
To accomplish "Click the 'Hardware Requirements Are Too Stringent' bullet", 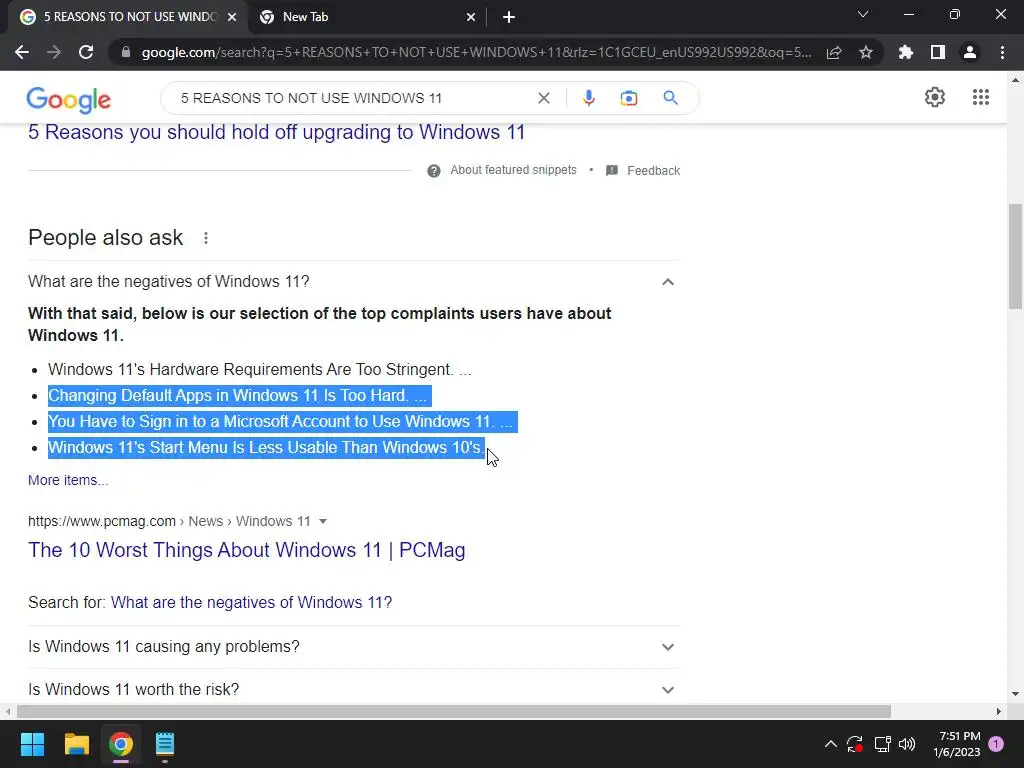I will pos(259,370).
